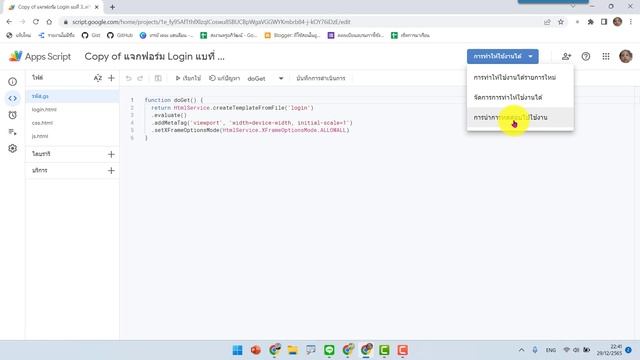The width and height of the screenshot is (640, 360).
Task: Go back with browser back arrow
Action: tap(9, 22)
